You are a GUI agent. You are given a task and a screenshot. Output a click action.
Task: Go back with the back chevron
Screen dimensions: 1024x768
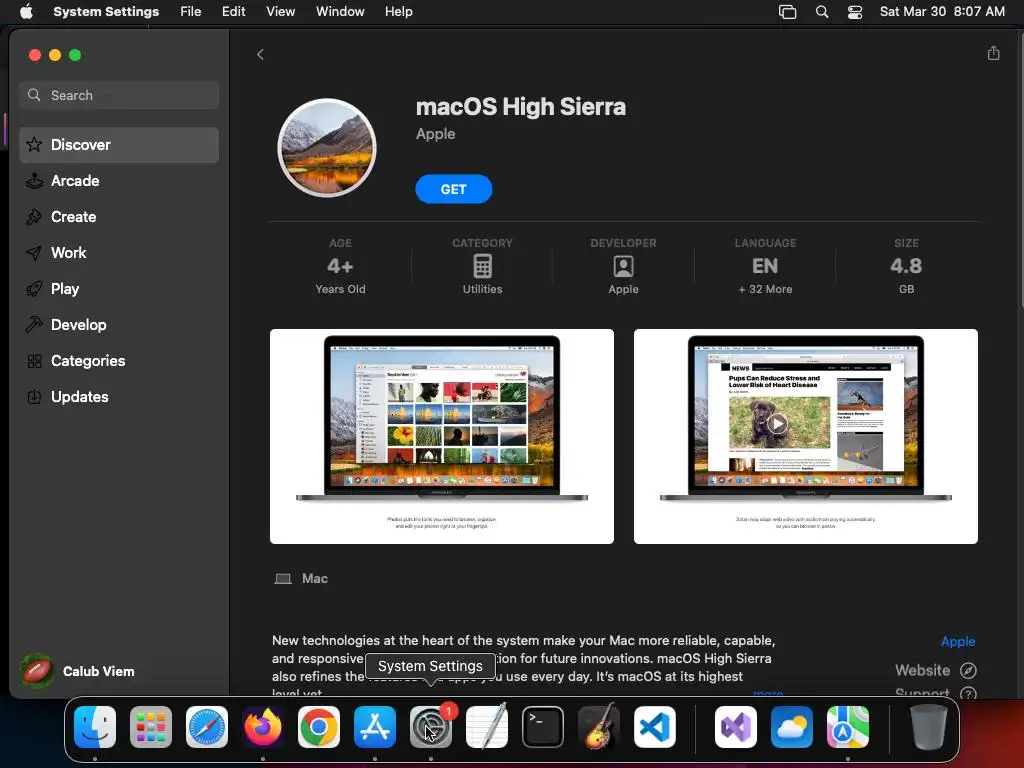point(261,55)
